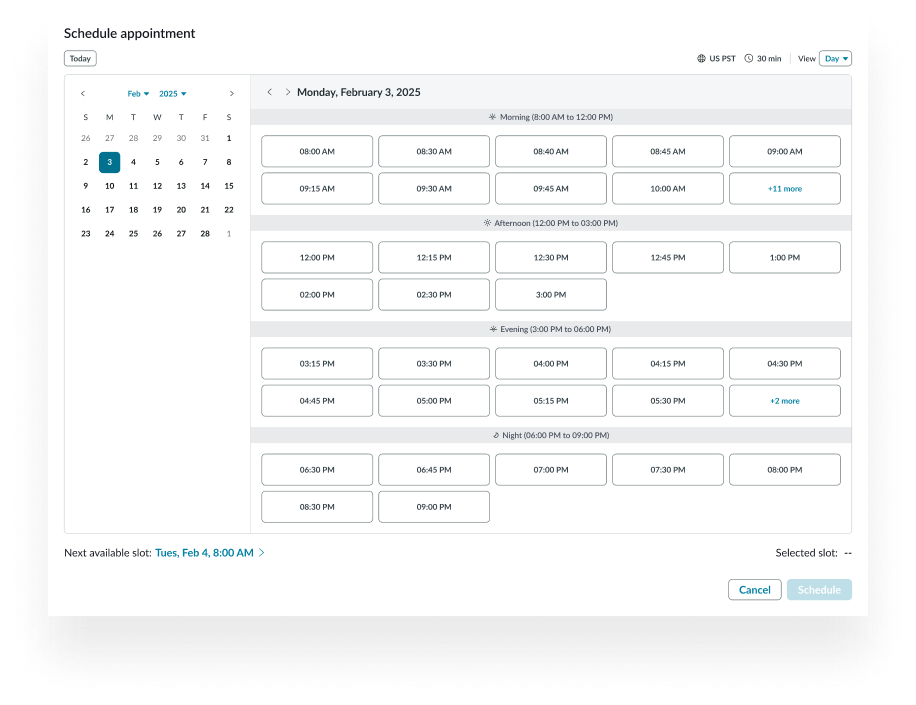This screenshot has width=916, height=705.
Task: Click the Cancel button
Action: tap(754, 589)
